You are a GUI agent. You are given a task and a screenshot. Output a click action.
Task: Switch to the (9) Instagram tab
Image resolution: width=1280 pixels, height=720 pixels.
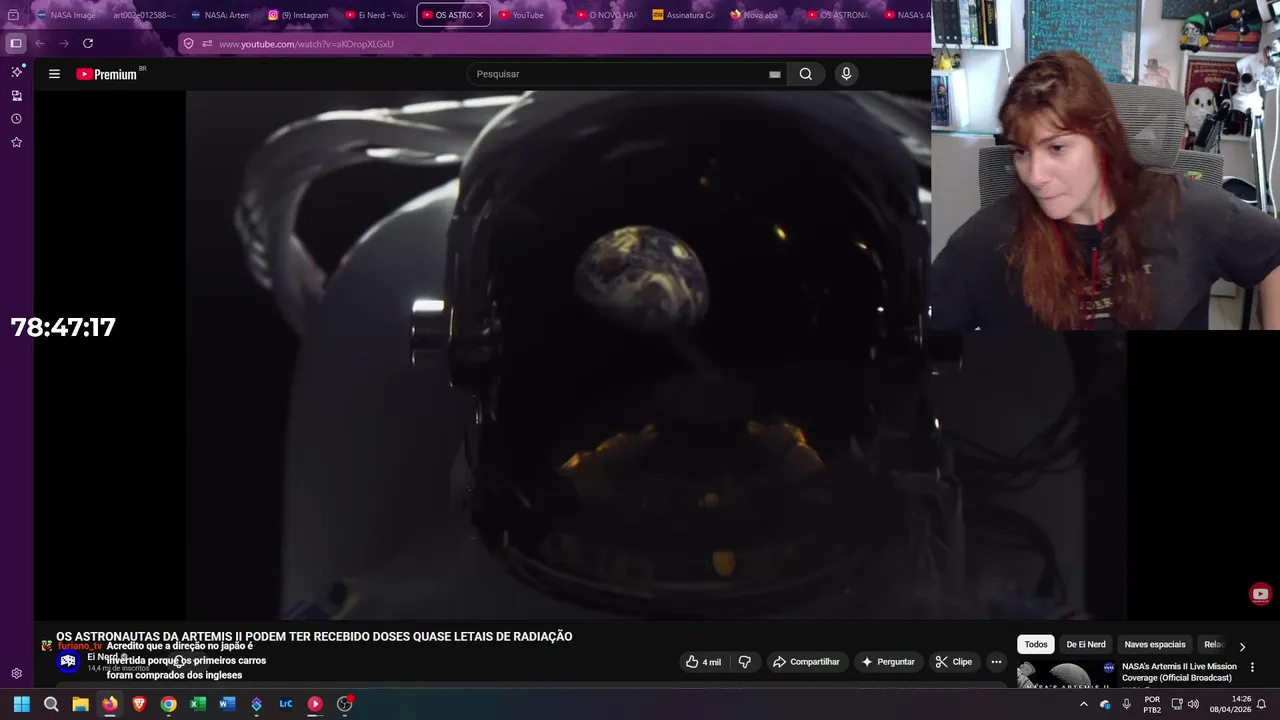[x=298, y=15]
